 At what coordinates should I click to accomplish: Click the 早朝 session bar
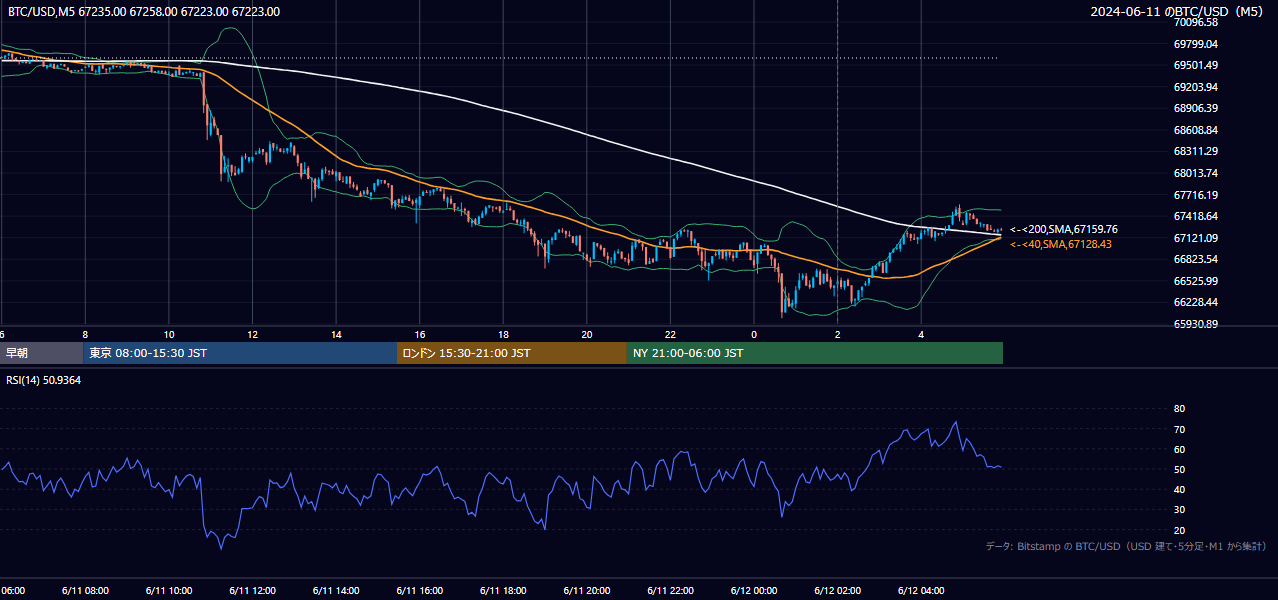point(41,353)
